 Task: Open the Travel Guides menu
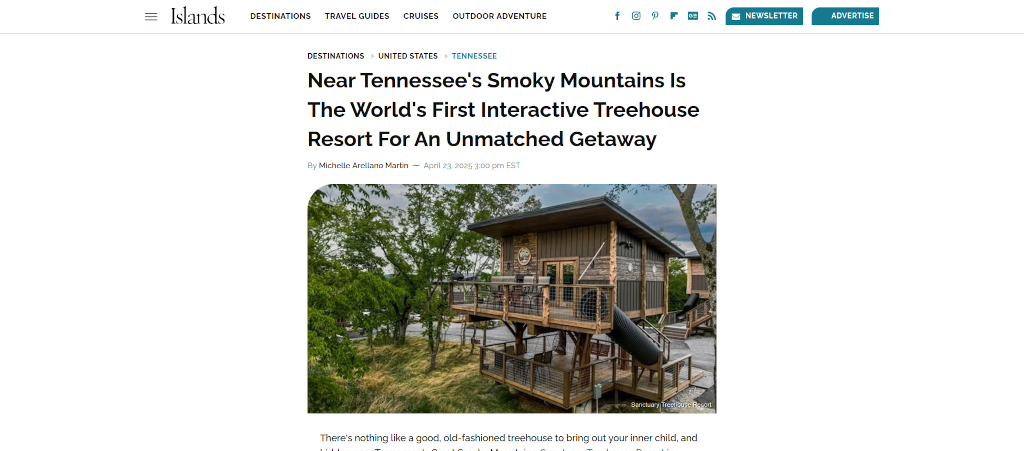tap(357, 16)
